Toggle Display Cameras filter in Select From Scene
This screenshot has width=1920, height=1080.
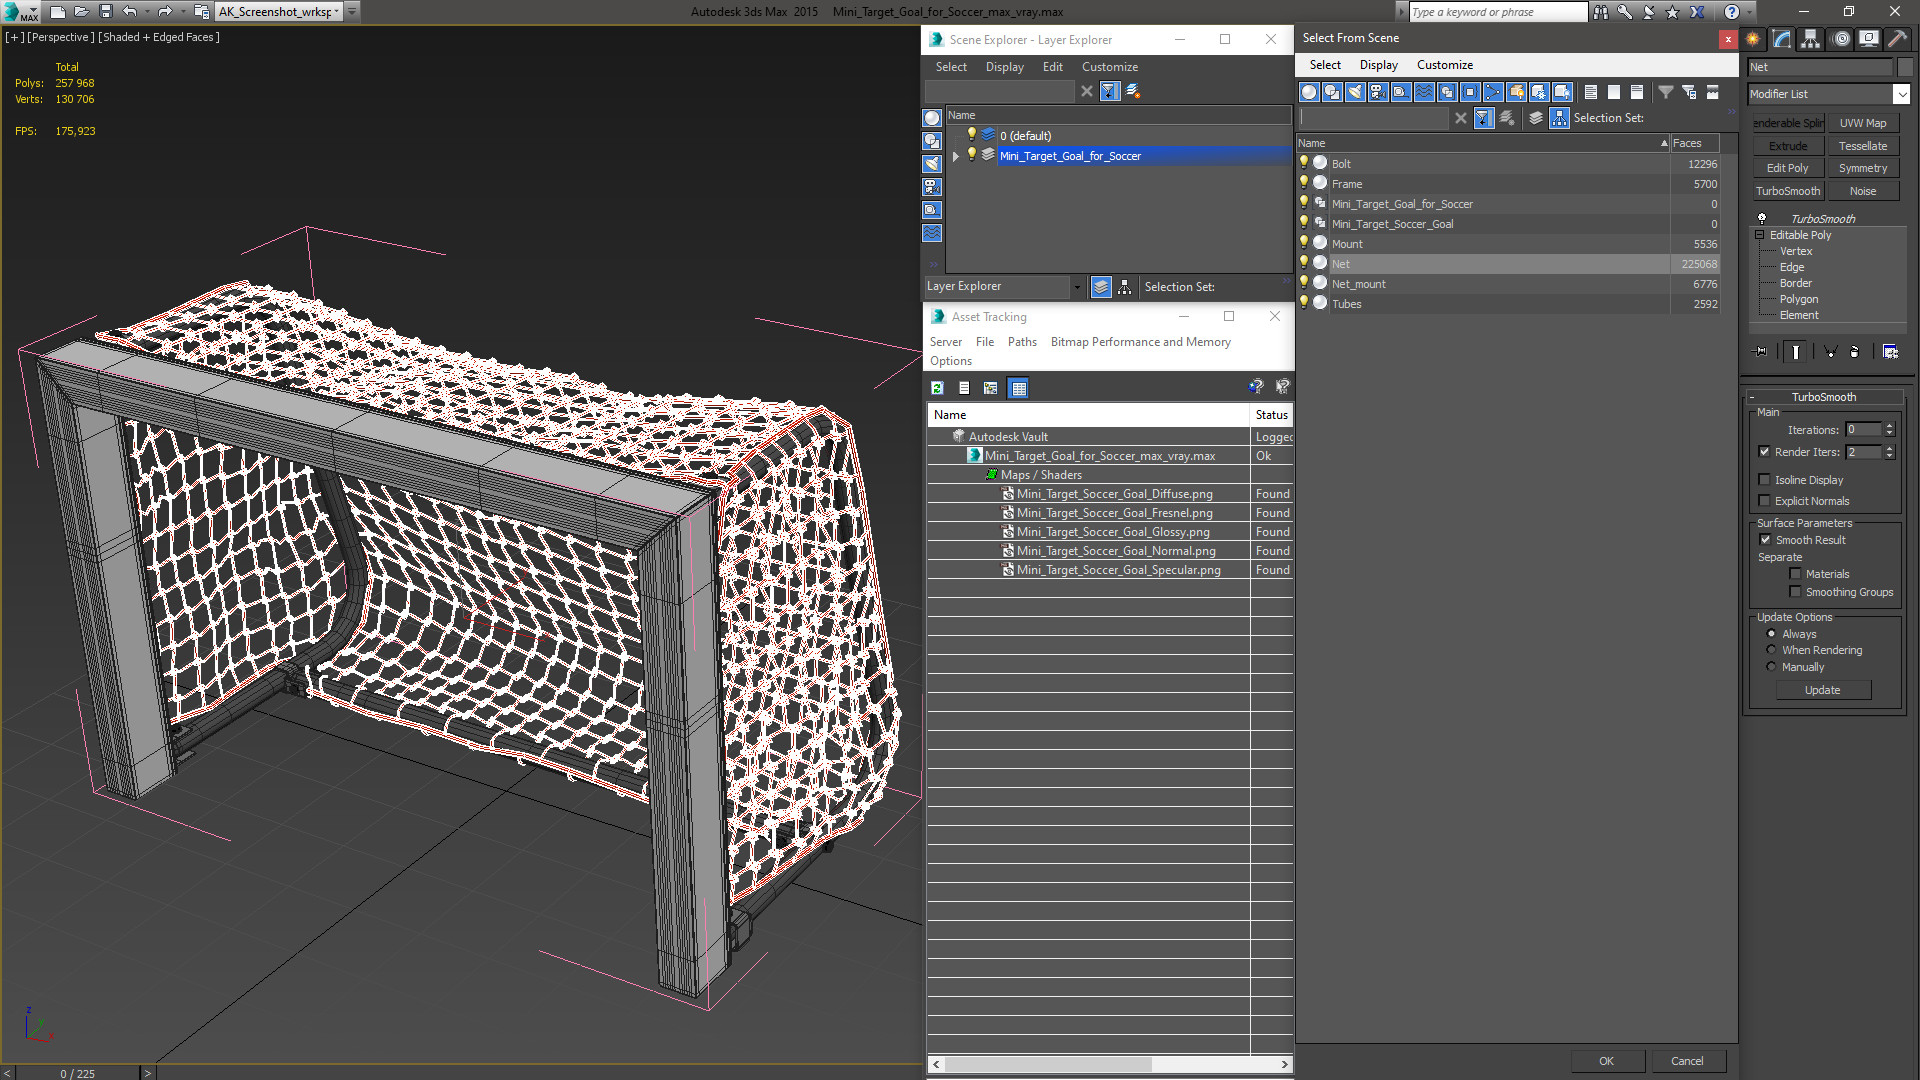click(1378, 92)
